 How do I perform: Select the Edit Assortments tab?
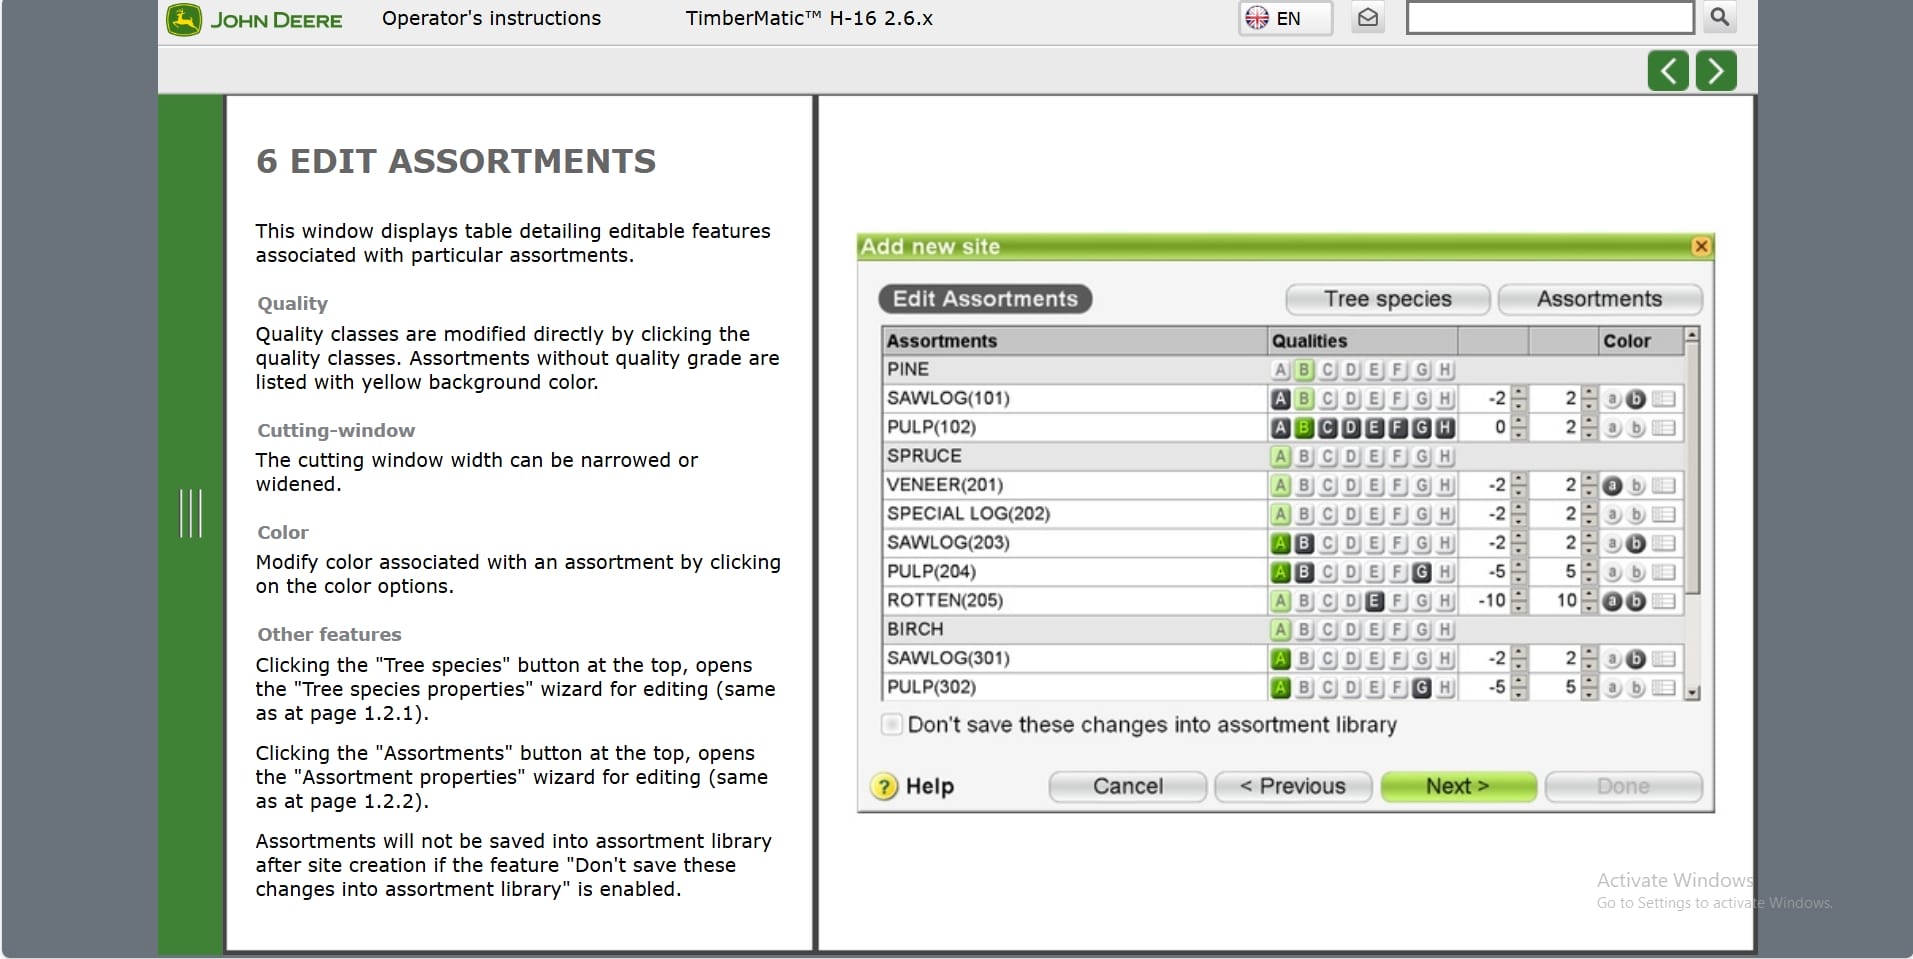click(x=985, y=299)
